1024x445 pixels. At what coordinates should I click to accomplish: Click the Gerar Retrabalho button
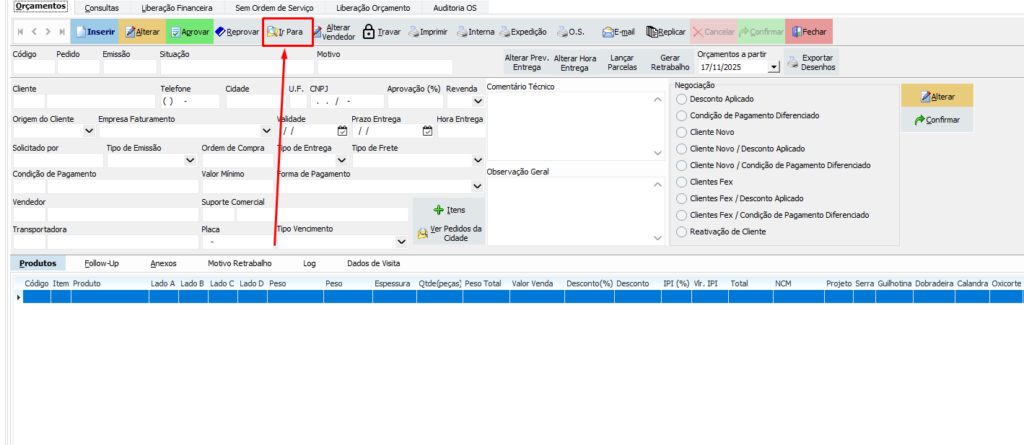(669, 62)
